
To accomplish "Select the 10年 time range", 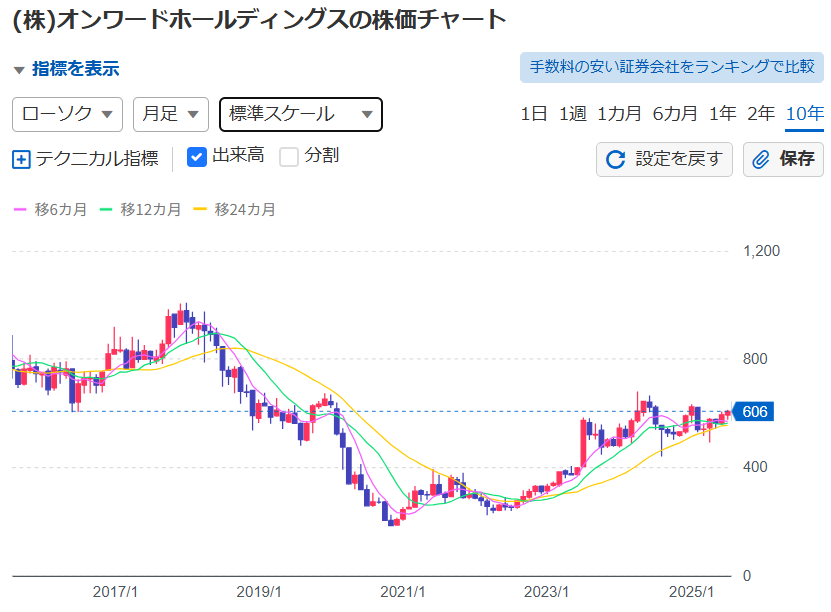I will pyautogui.click(x=805, y=114).
